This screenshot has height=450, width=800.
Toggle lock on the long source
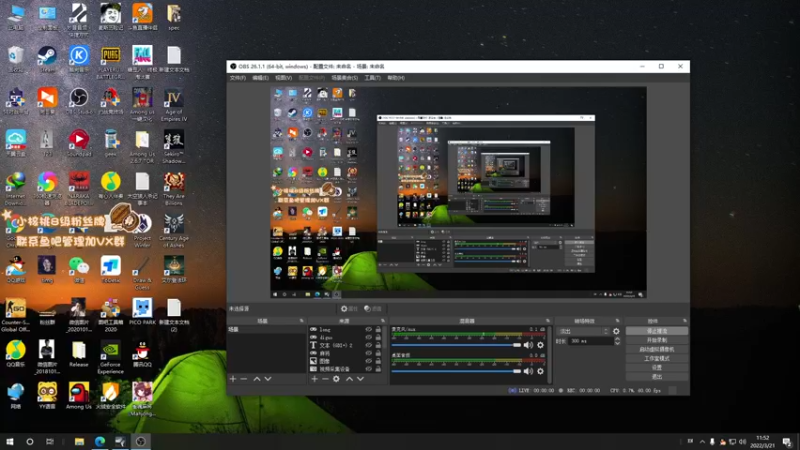click(378, 330)
